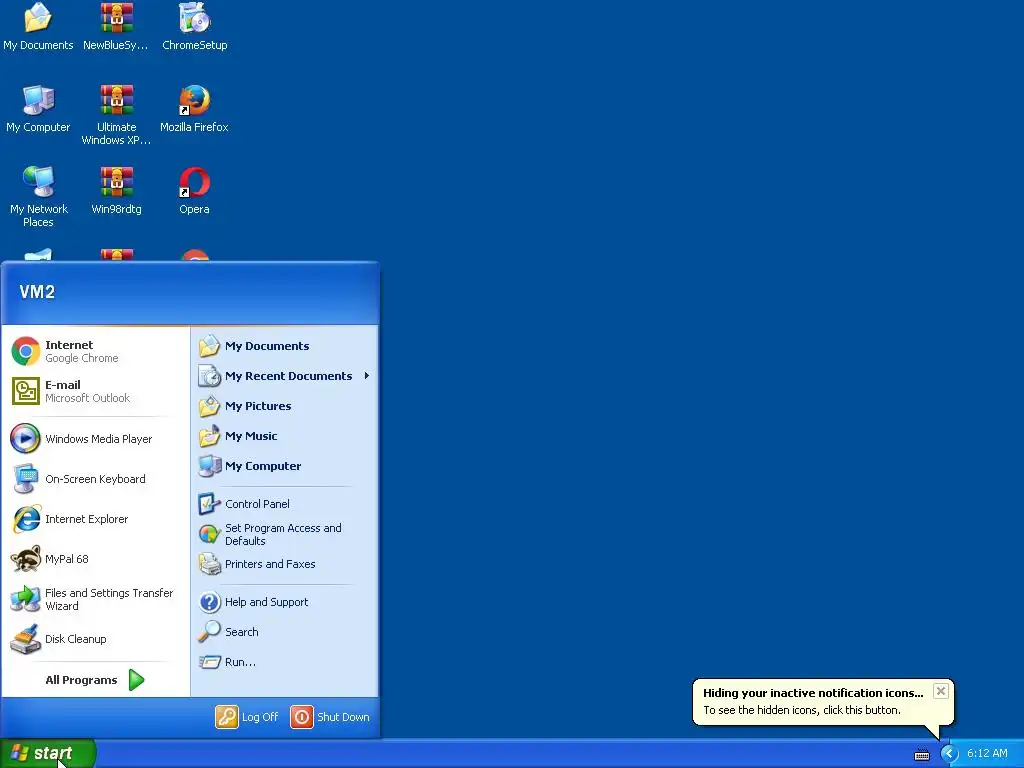Open Search magnifier icon
The image size is (1024, 768).
pos(210,632)
